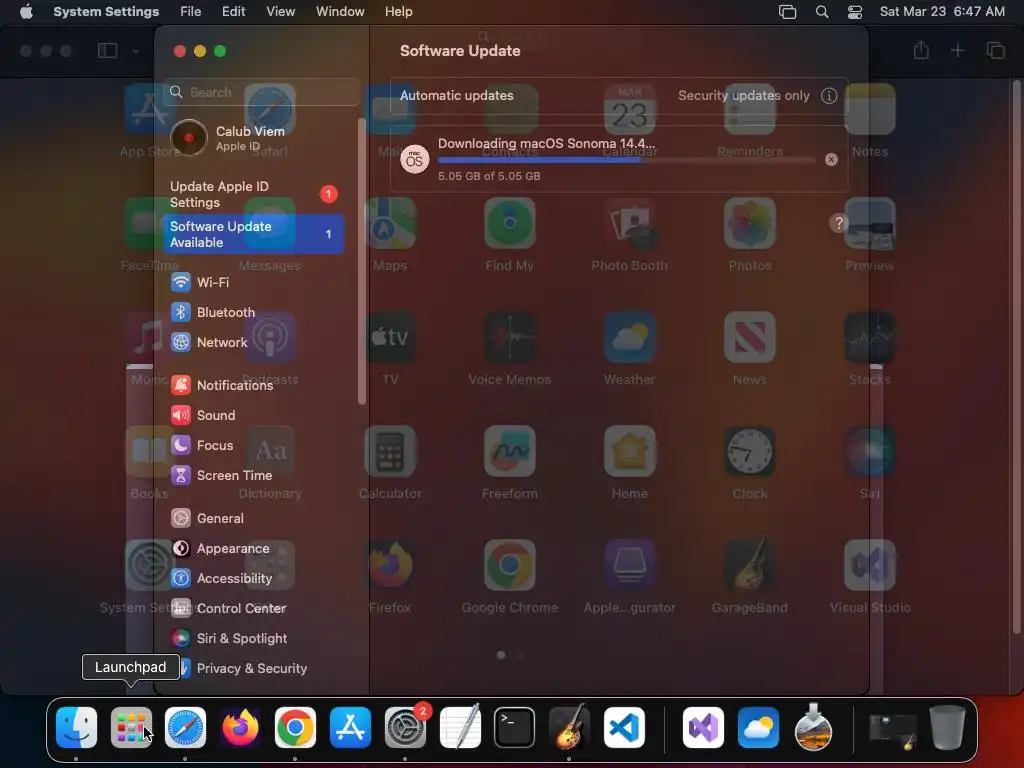Image resolution: width=1024 pixels, height=768 pixels.
Task: Open Accessibility settings
Action: (x=255, y=579)
